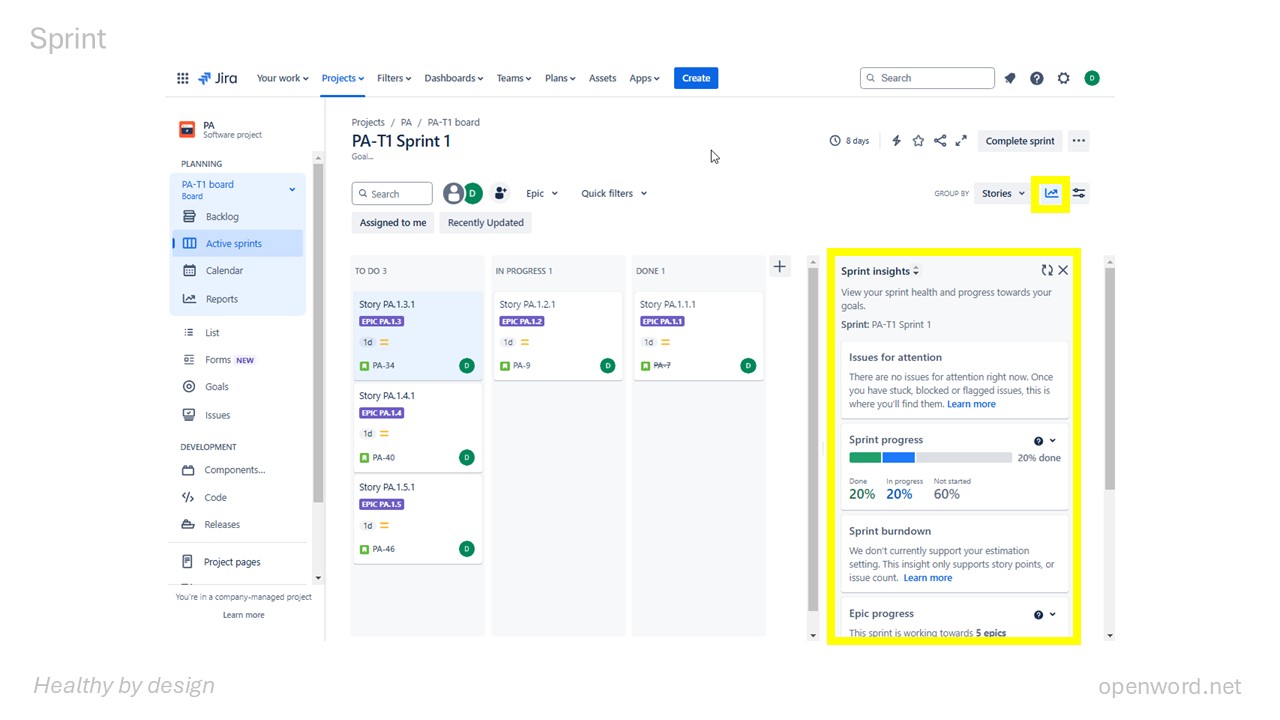Click the Projects breadcrumb link
Screen dimensions: 1280x720
pos(368,122)
